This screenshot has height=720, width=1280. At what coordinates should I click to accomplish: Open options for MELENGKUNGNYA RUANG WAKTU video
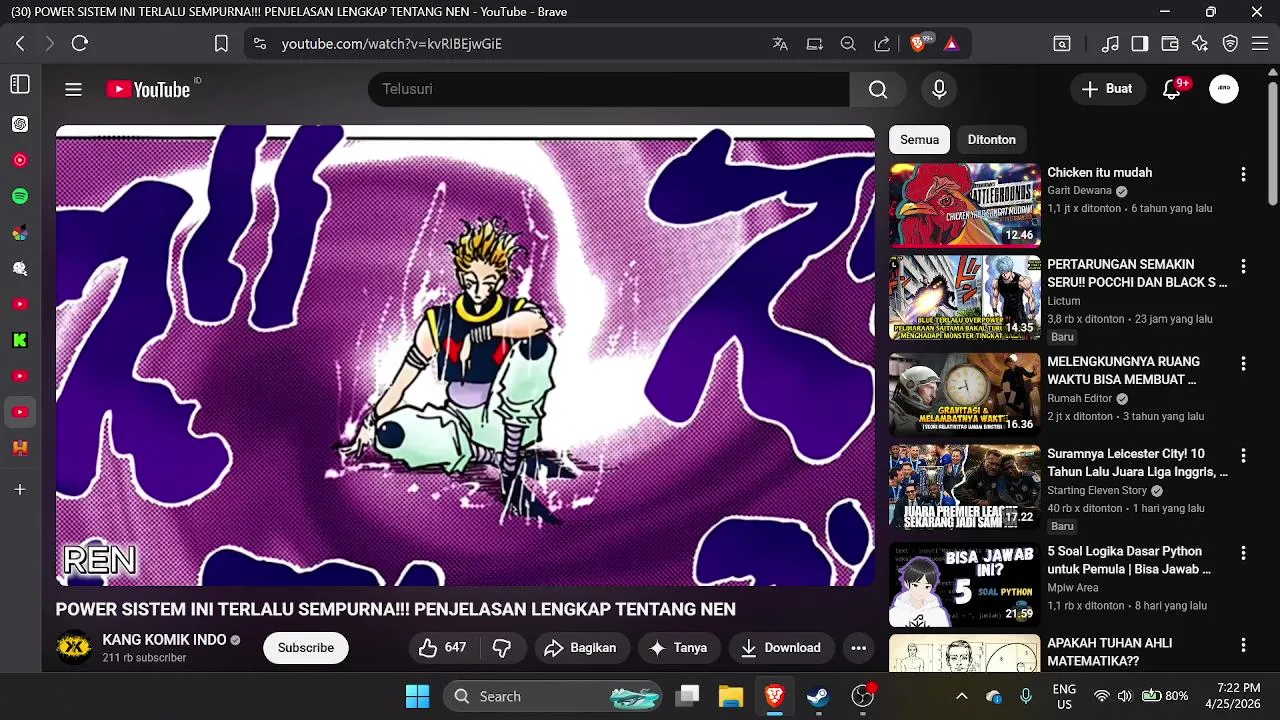click(x=1243, y=363)
